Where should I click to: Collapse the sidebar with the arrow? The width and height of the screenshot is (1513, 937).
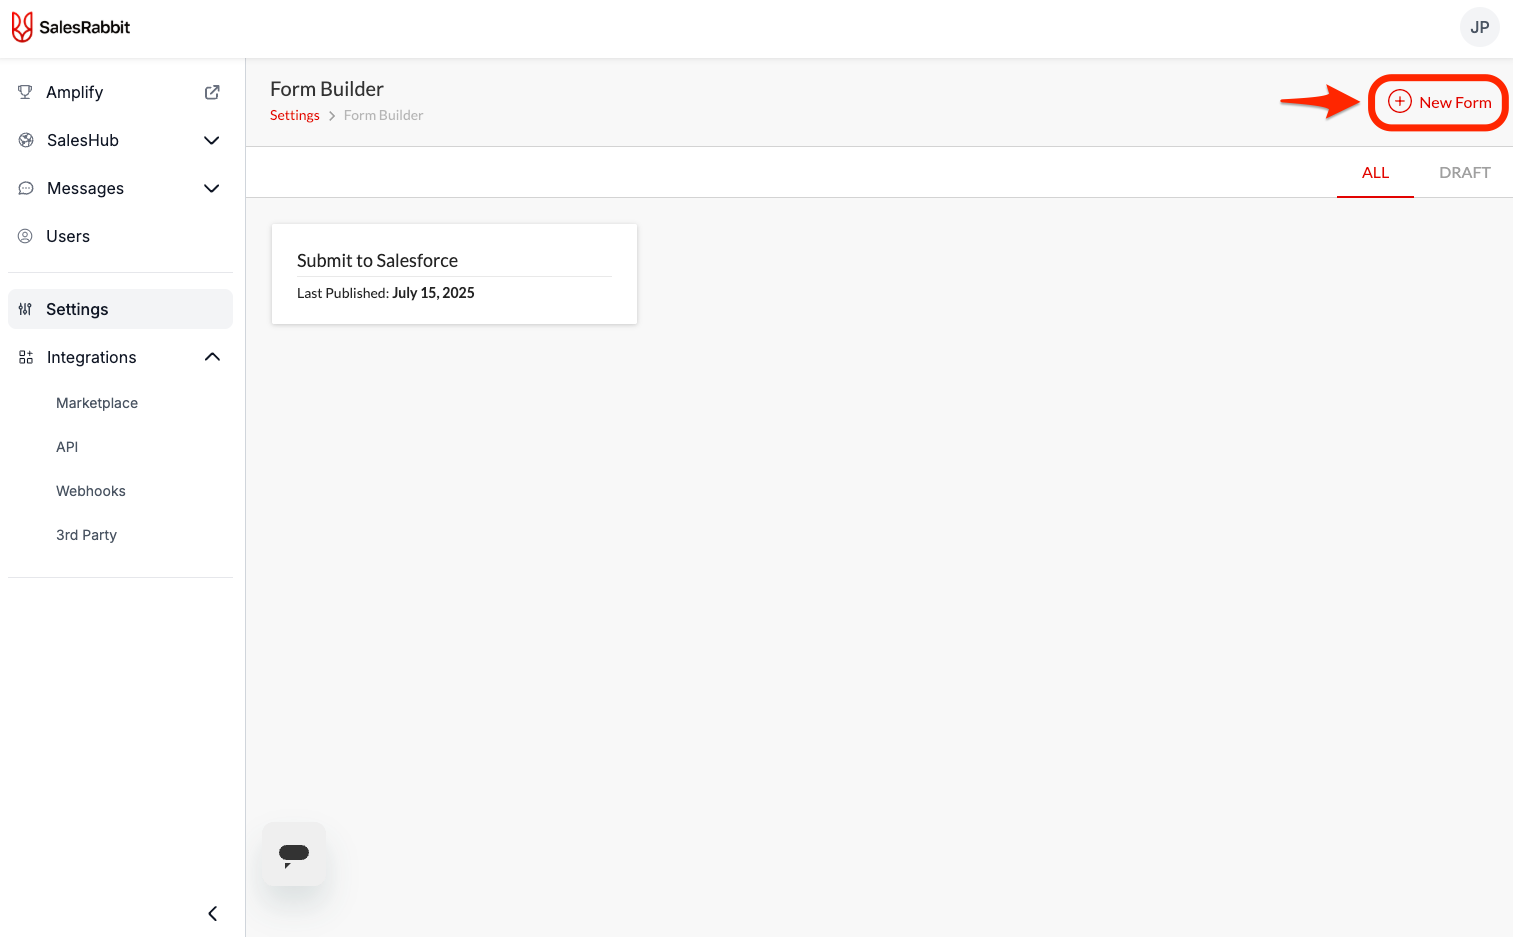tap(212, 913)
